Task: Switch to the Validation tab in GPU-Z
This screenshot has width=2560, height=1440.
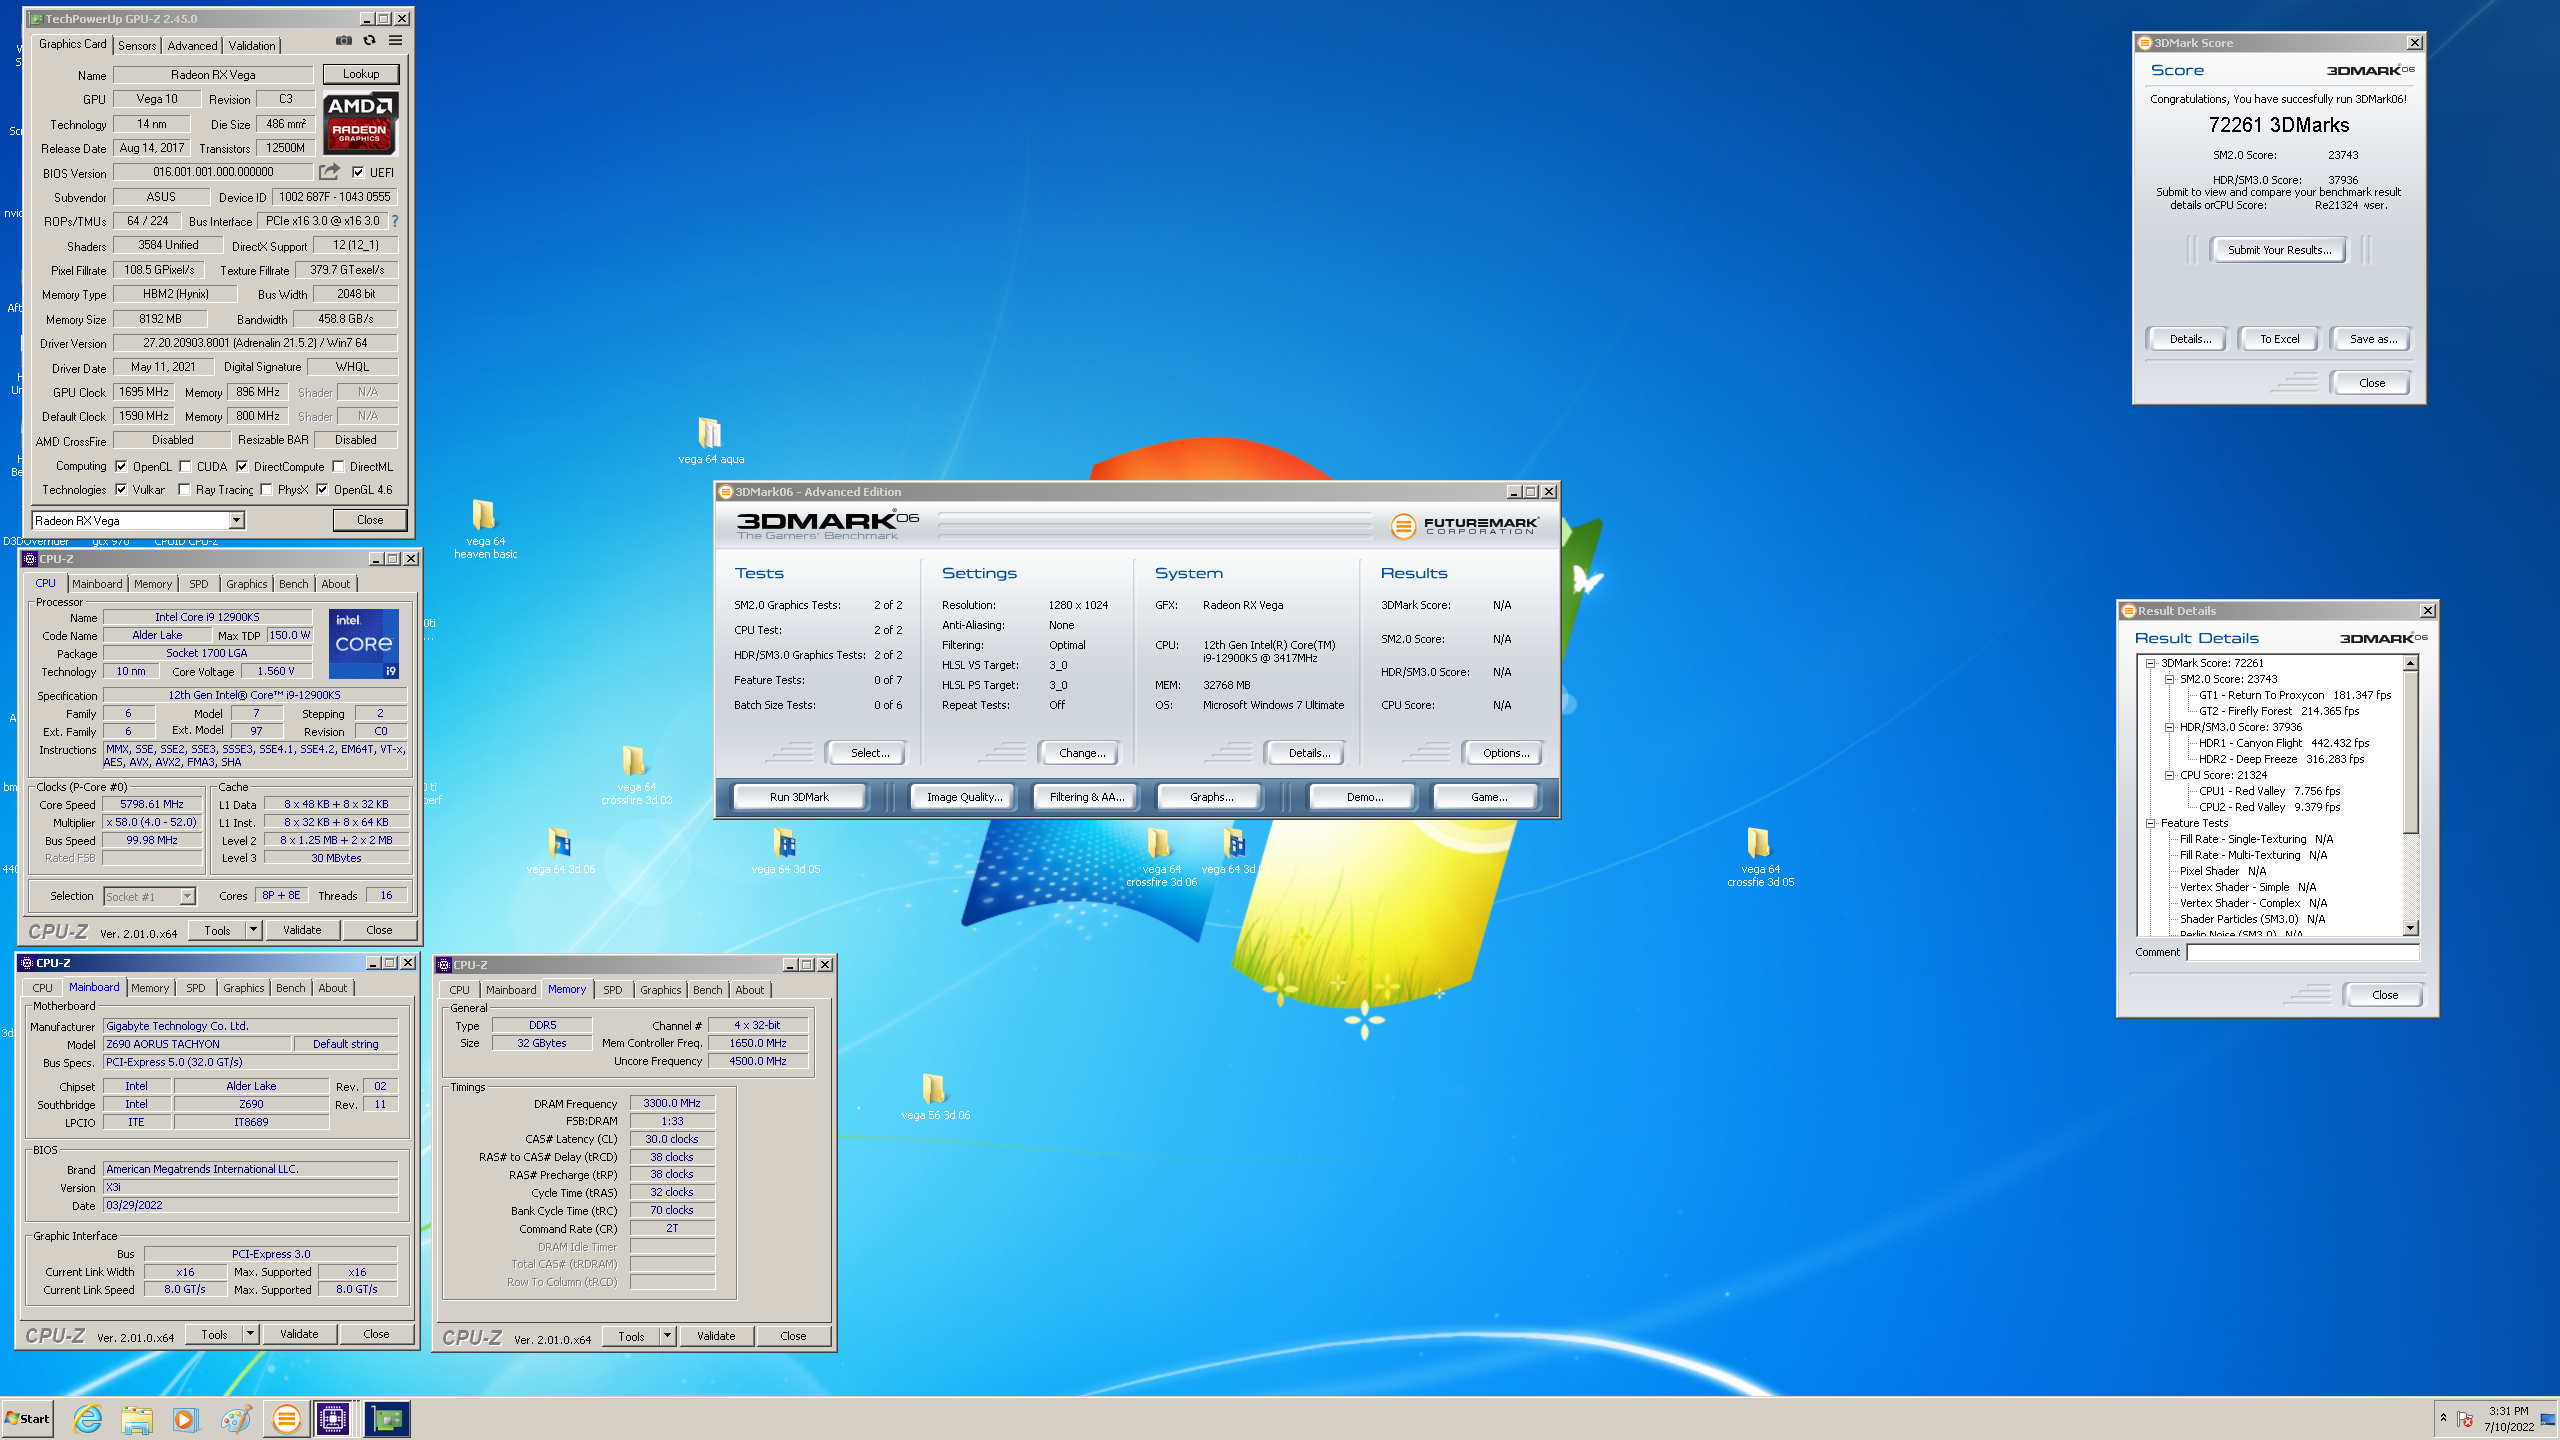Action: (x=251, y=45)
